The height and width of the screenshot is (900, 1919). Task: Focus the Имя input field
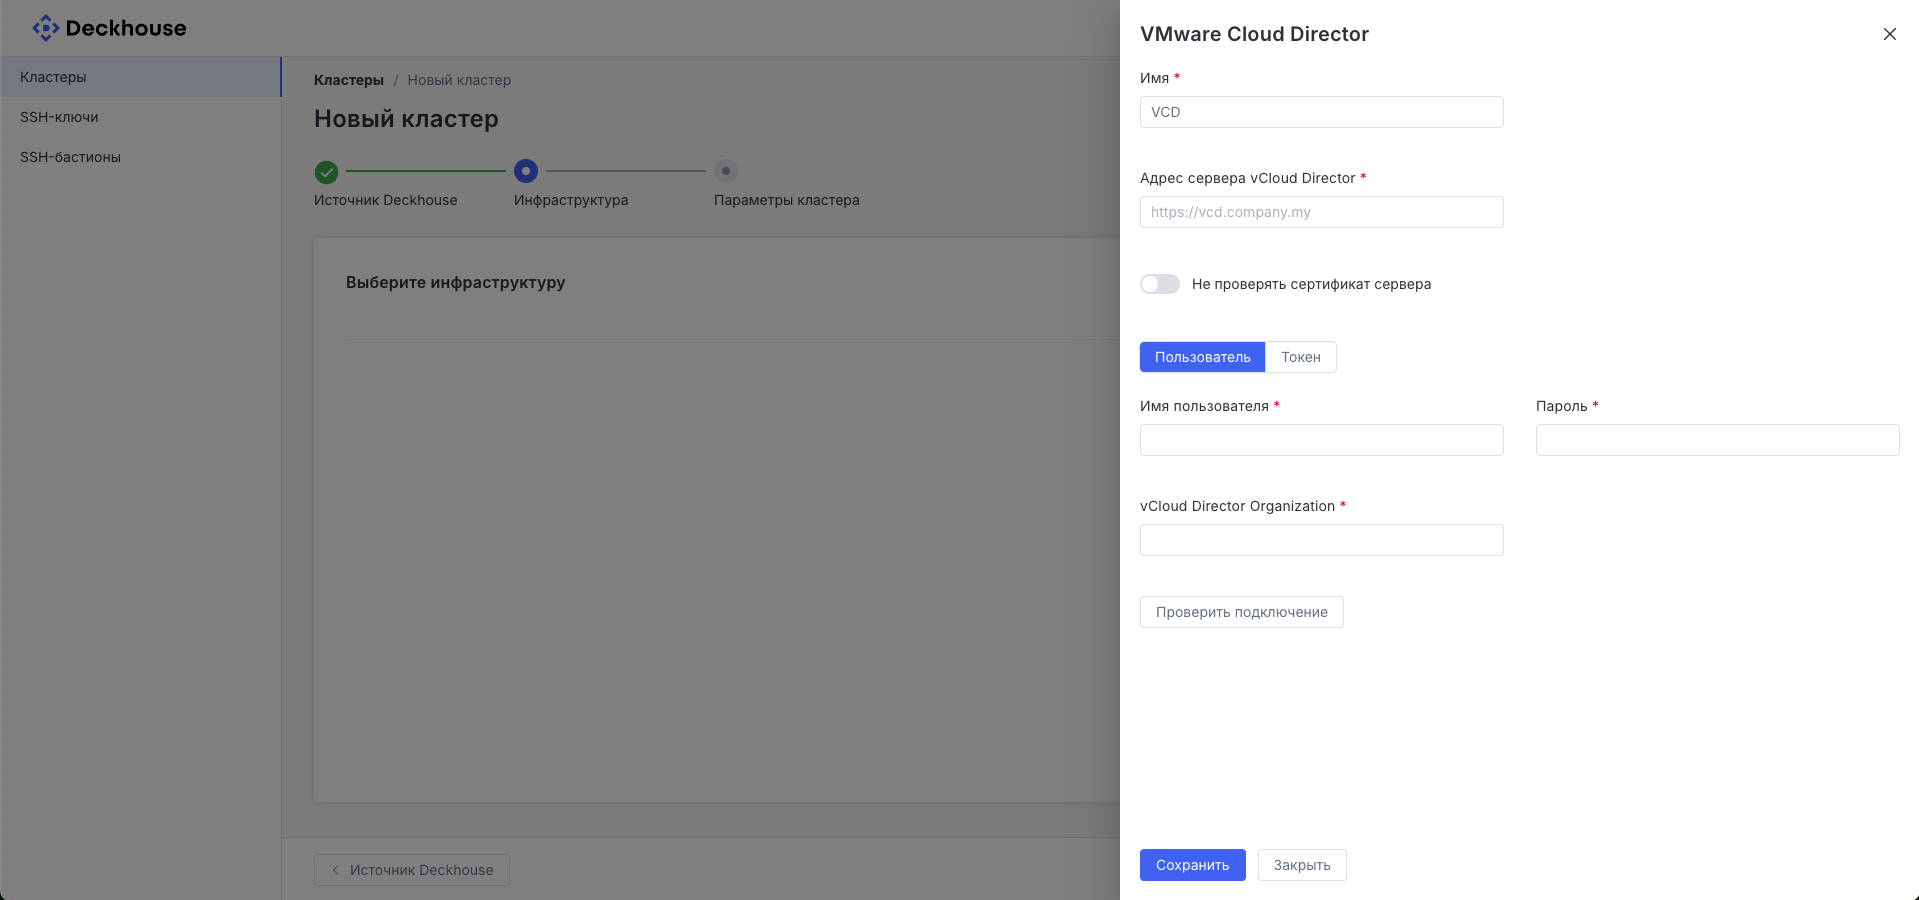click(x=1321, y=112)
